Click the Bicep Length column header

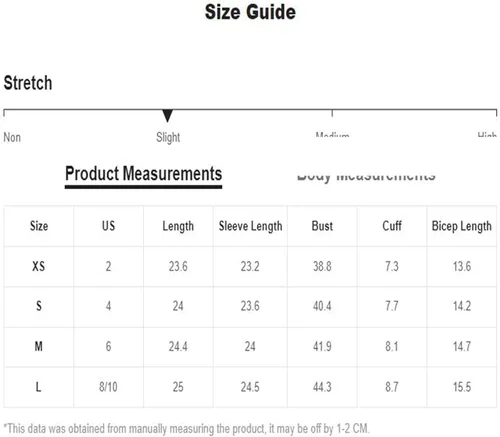pyautogui.click(x=462, y=226)
